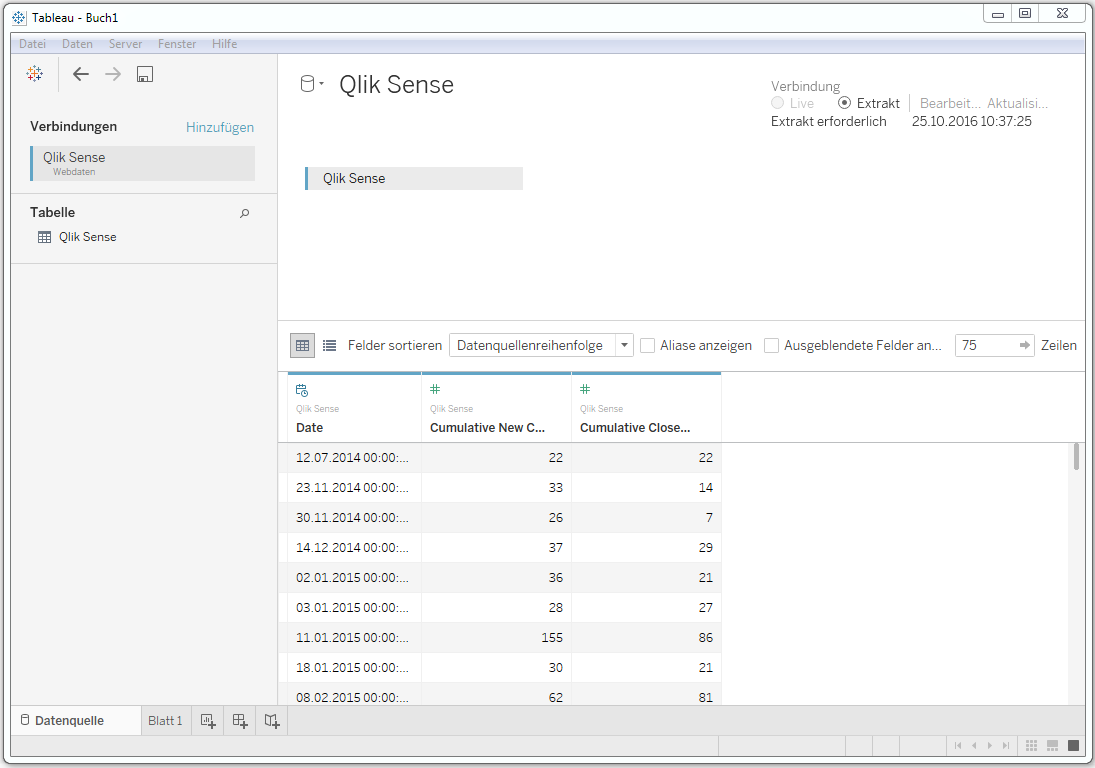This screenshot has width=1095, height=768.
Task: Switch to metadata list view
Action: coord(330,345)
